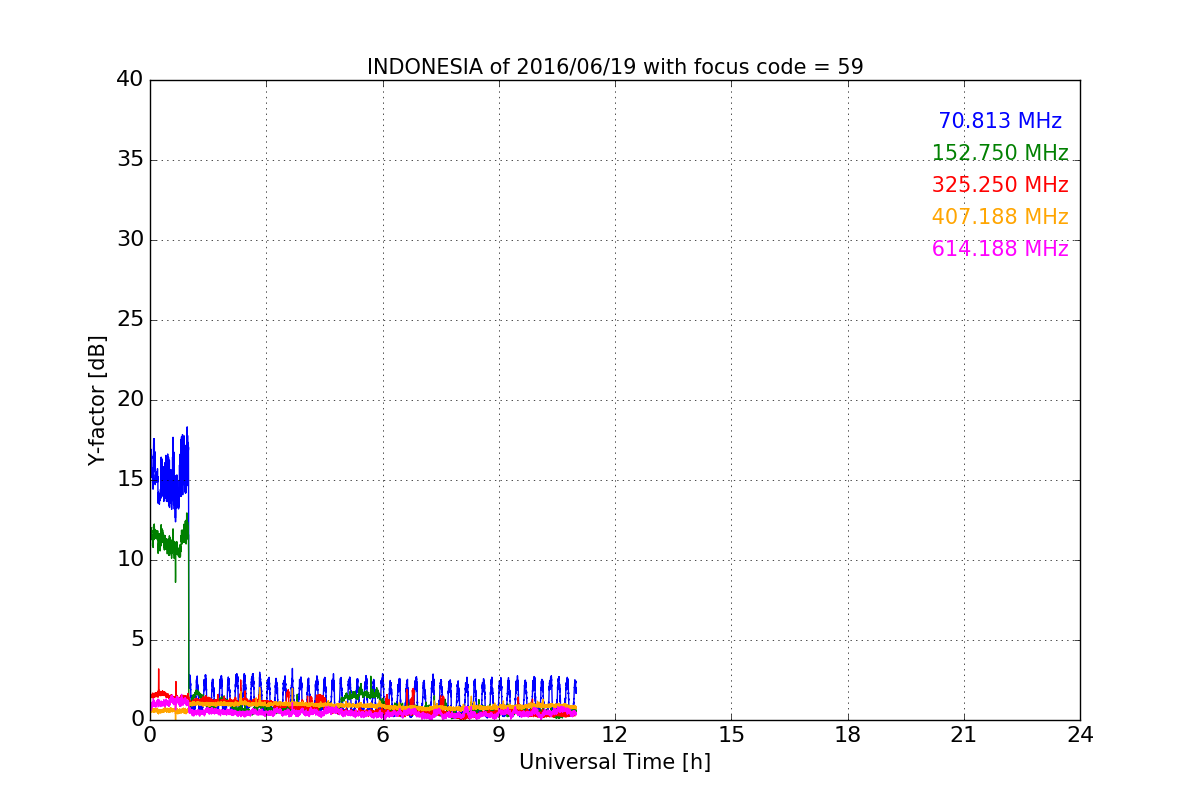Image resolution: width=1200 pixels, height=800 pixels.
Task: Click the x-axis tick value 18
Action: pyautogui.click(x=848, y=735)
